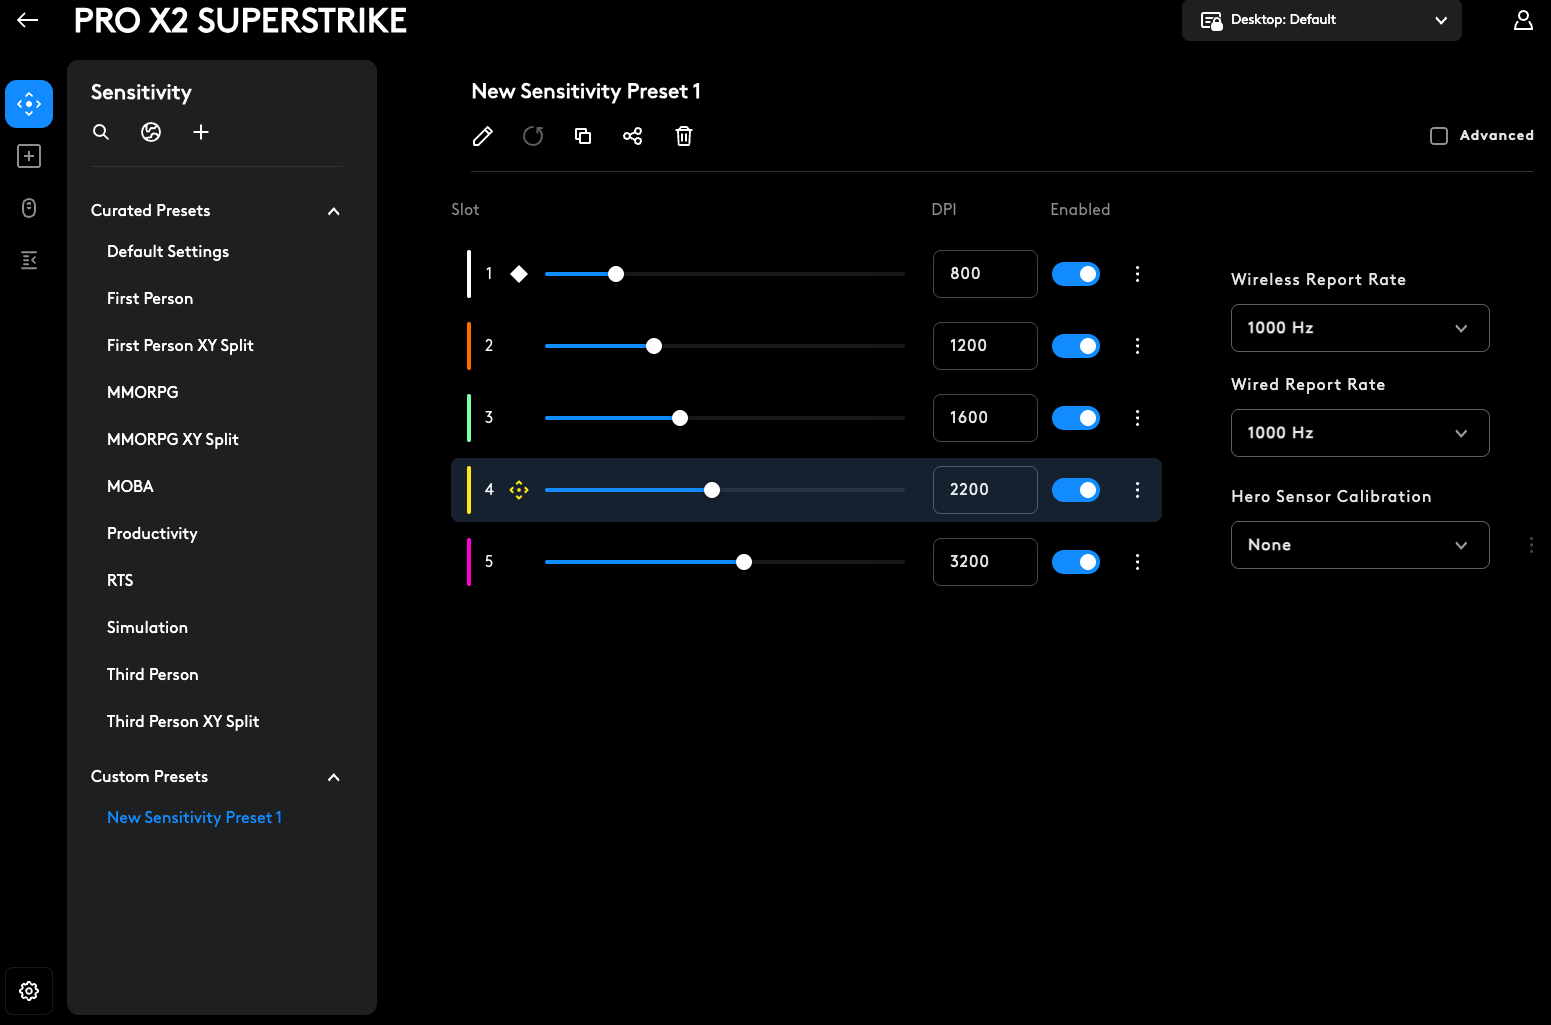Image resolution: width=1551 pixels, height=1025 pixels.
Task: Add a new sensitivity preset with plus icon
Action: 201,132
